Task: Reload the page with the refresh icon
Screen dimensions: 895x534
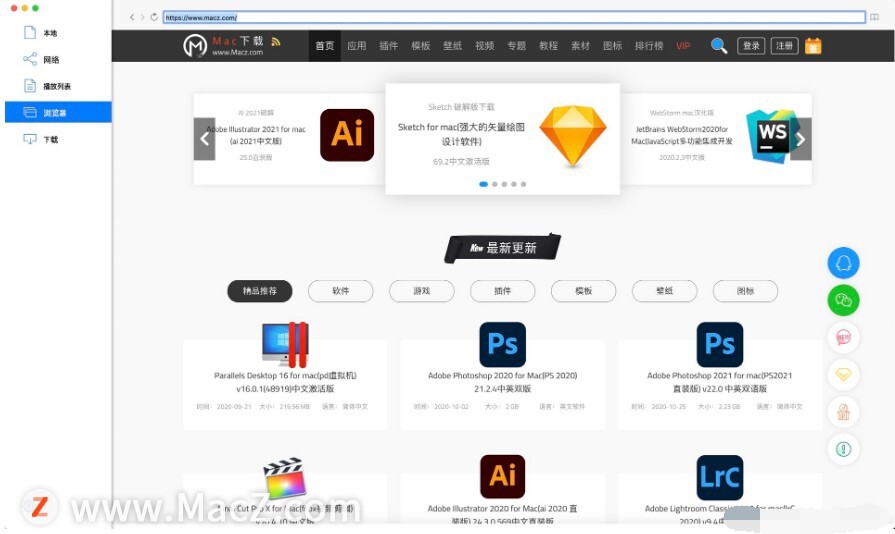Action: click(154, 17)
